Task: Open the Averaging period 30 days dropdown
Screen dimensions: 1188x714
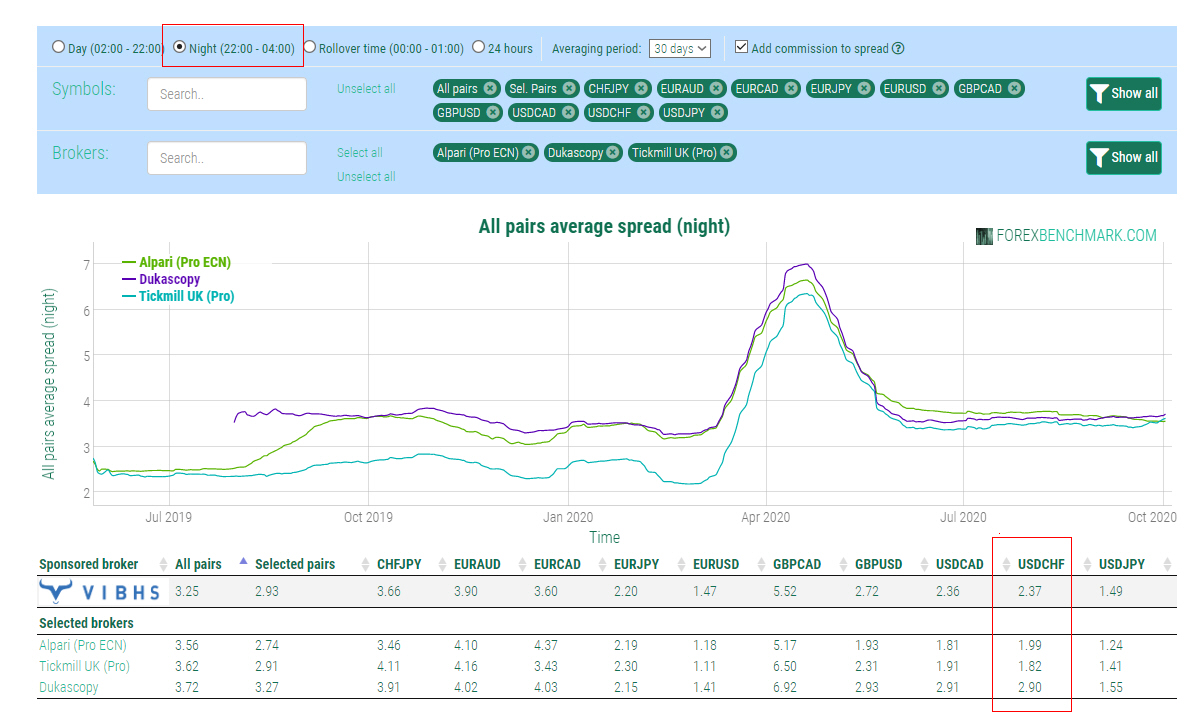Action: point(680,49)
